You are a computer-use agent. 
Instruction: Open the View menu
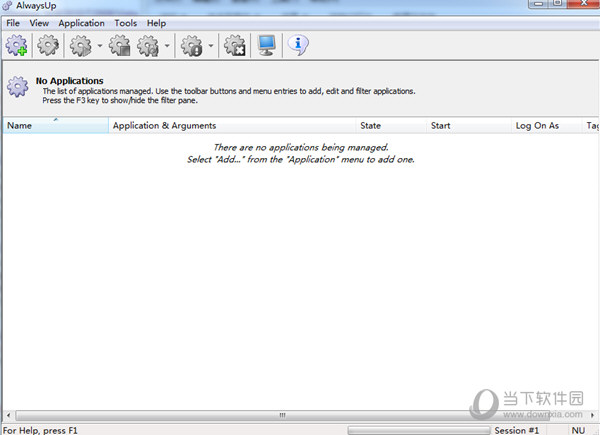[x=39, y=23]
